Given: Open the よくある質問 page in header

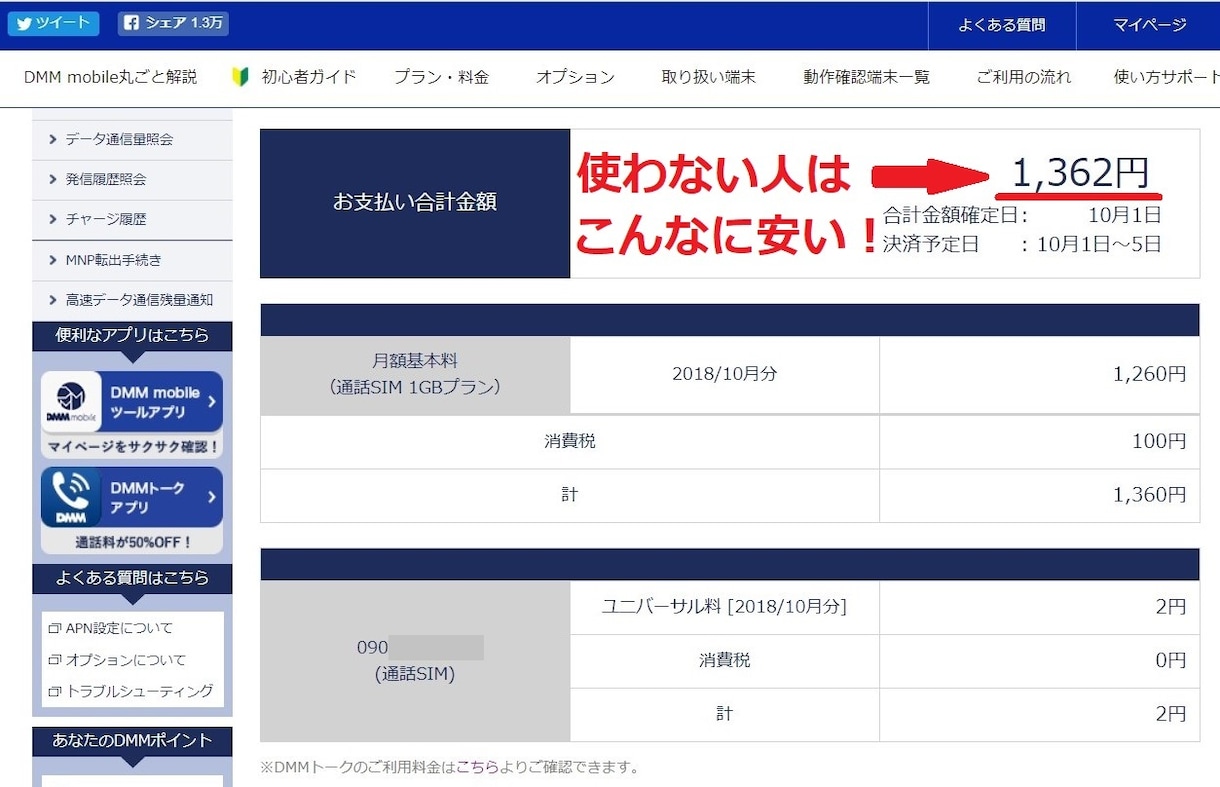Looking at the screenshot, I should 1001,25.
